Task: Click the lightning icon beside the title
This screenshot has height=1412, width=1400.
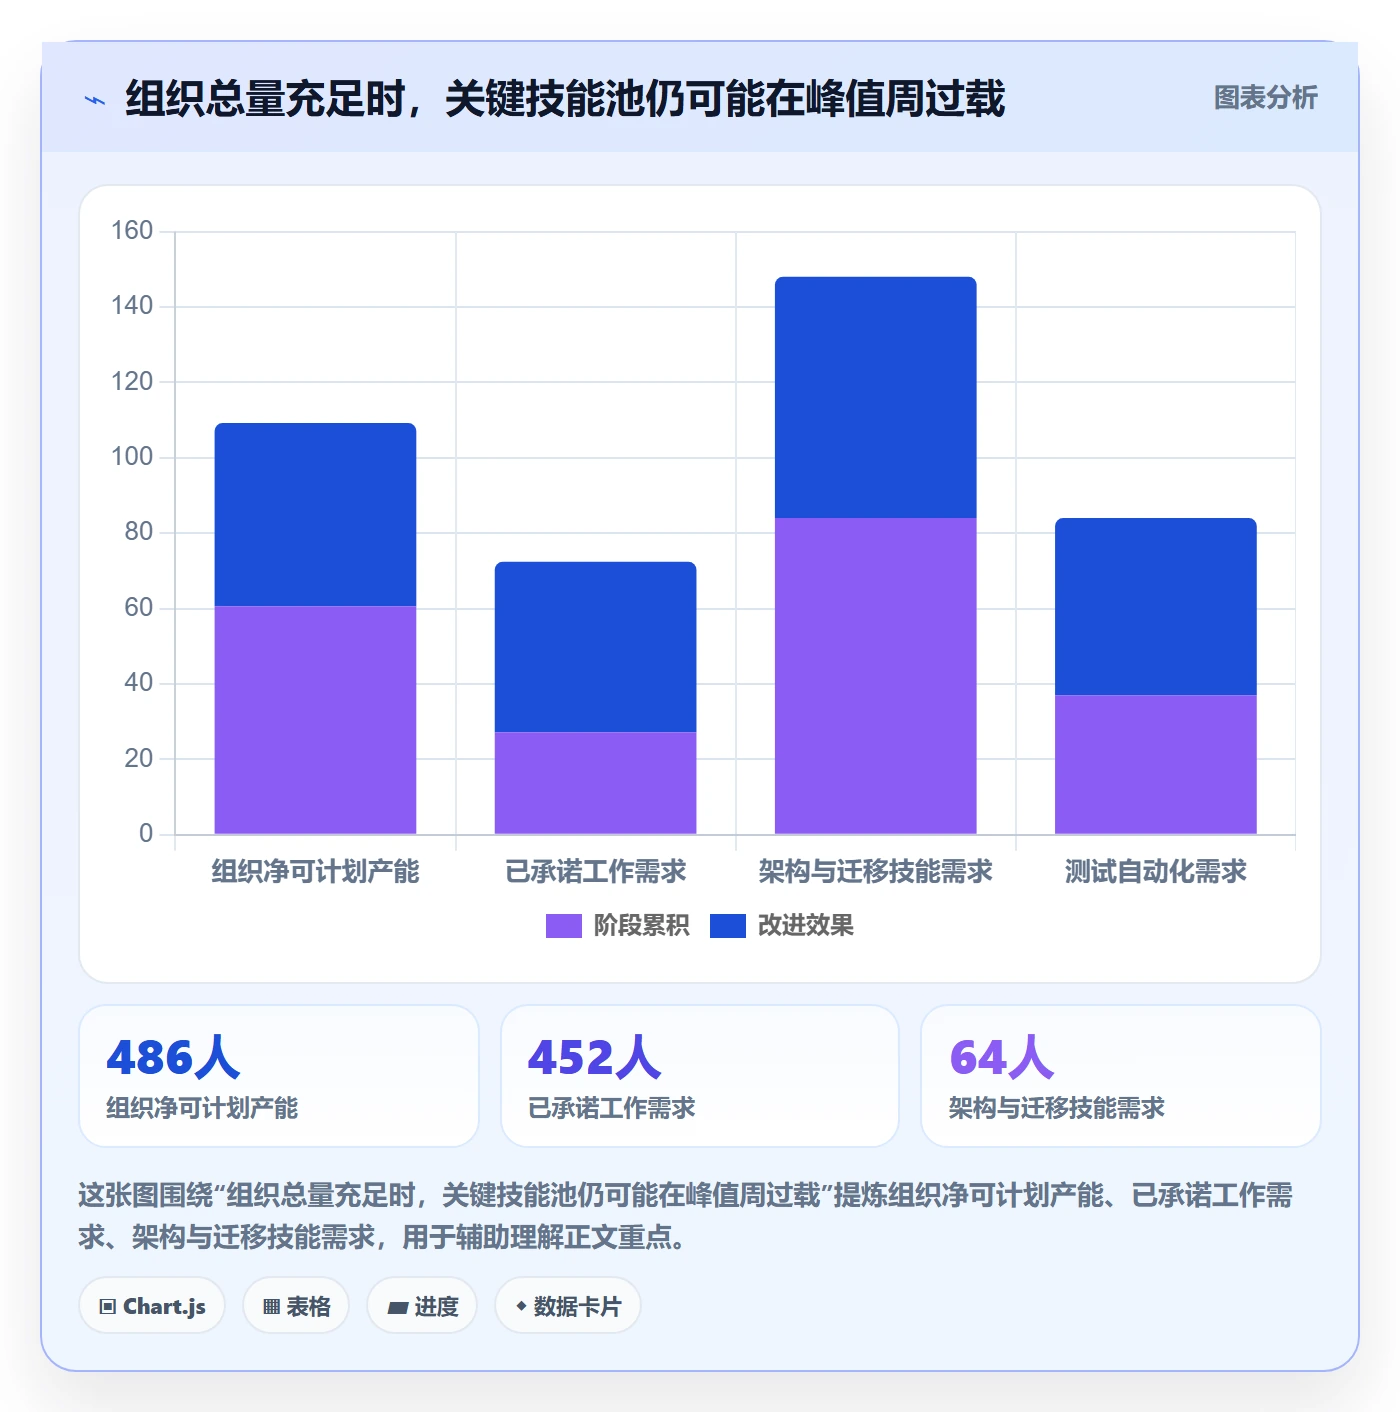Action: coord(95,100)
